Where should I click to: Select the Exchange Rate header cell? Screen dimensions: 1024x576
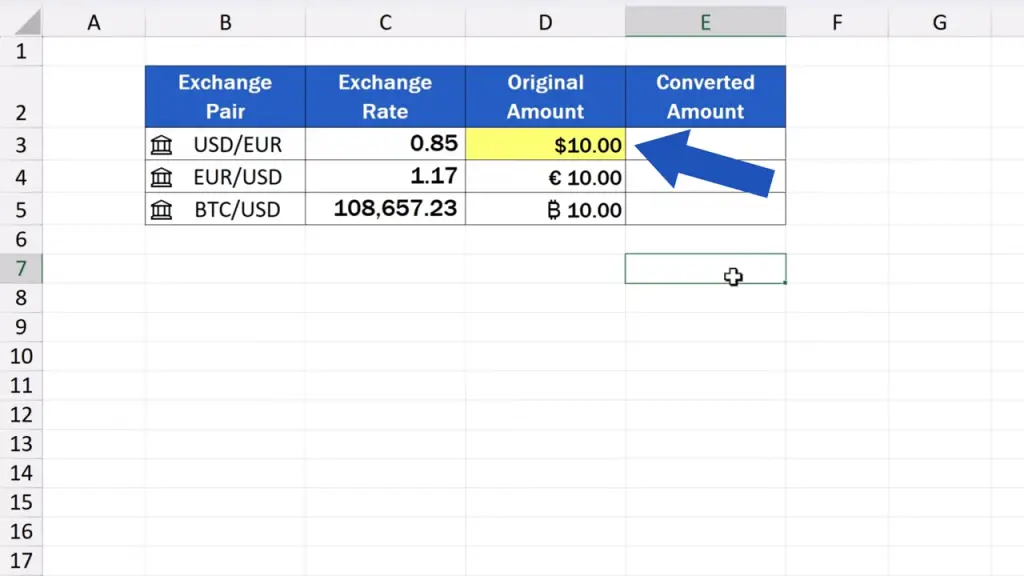(385, 97)
